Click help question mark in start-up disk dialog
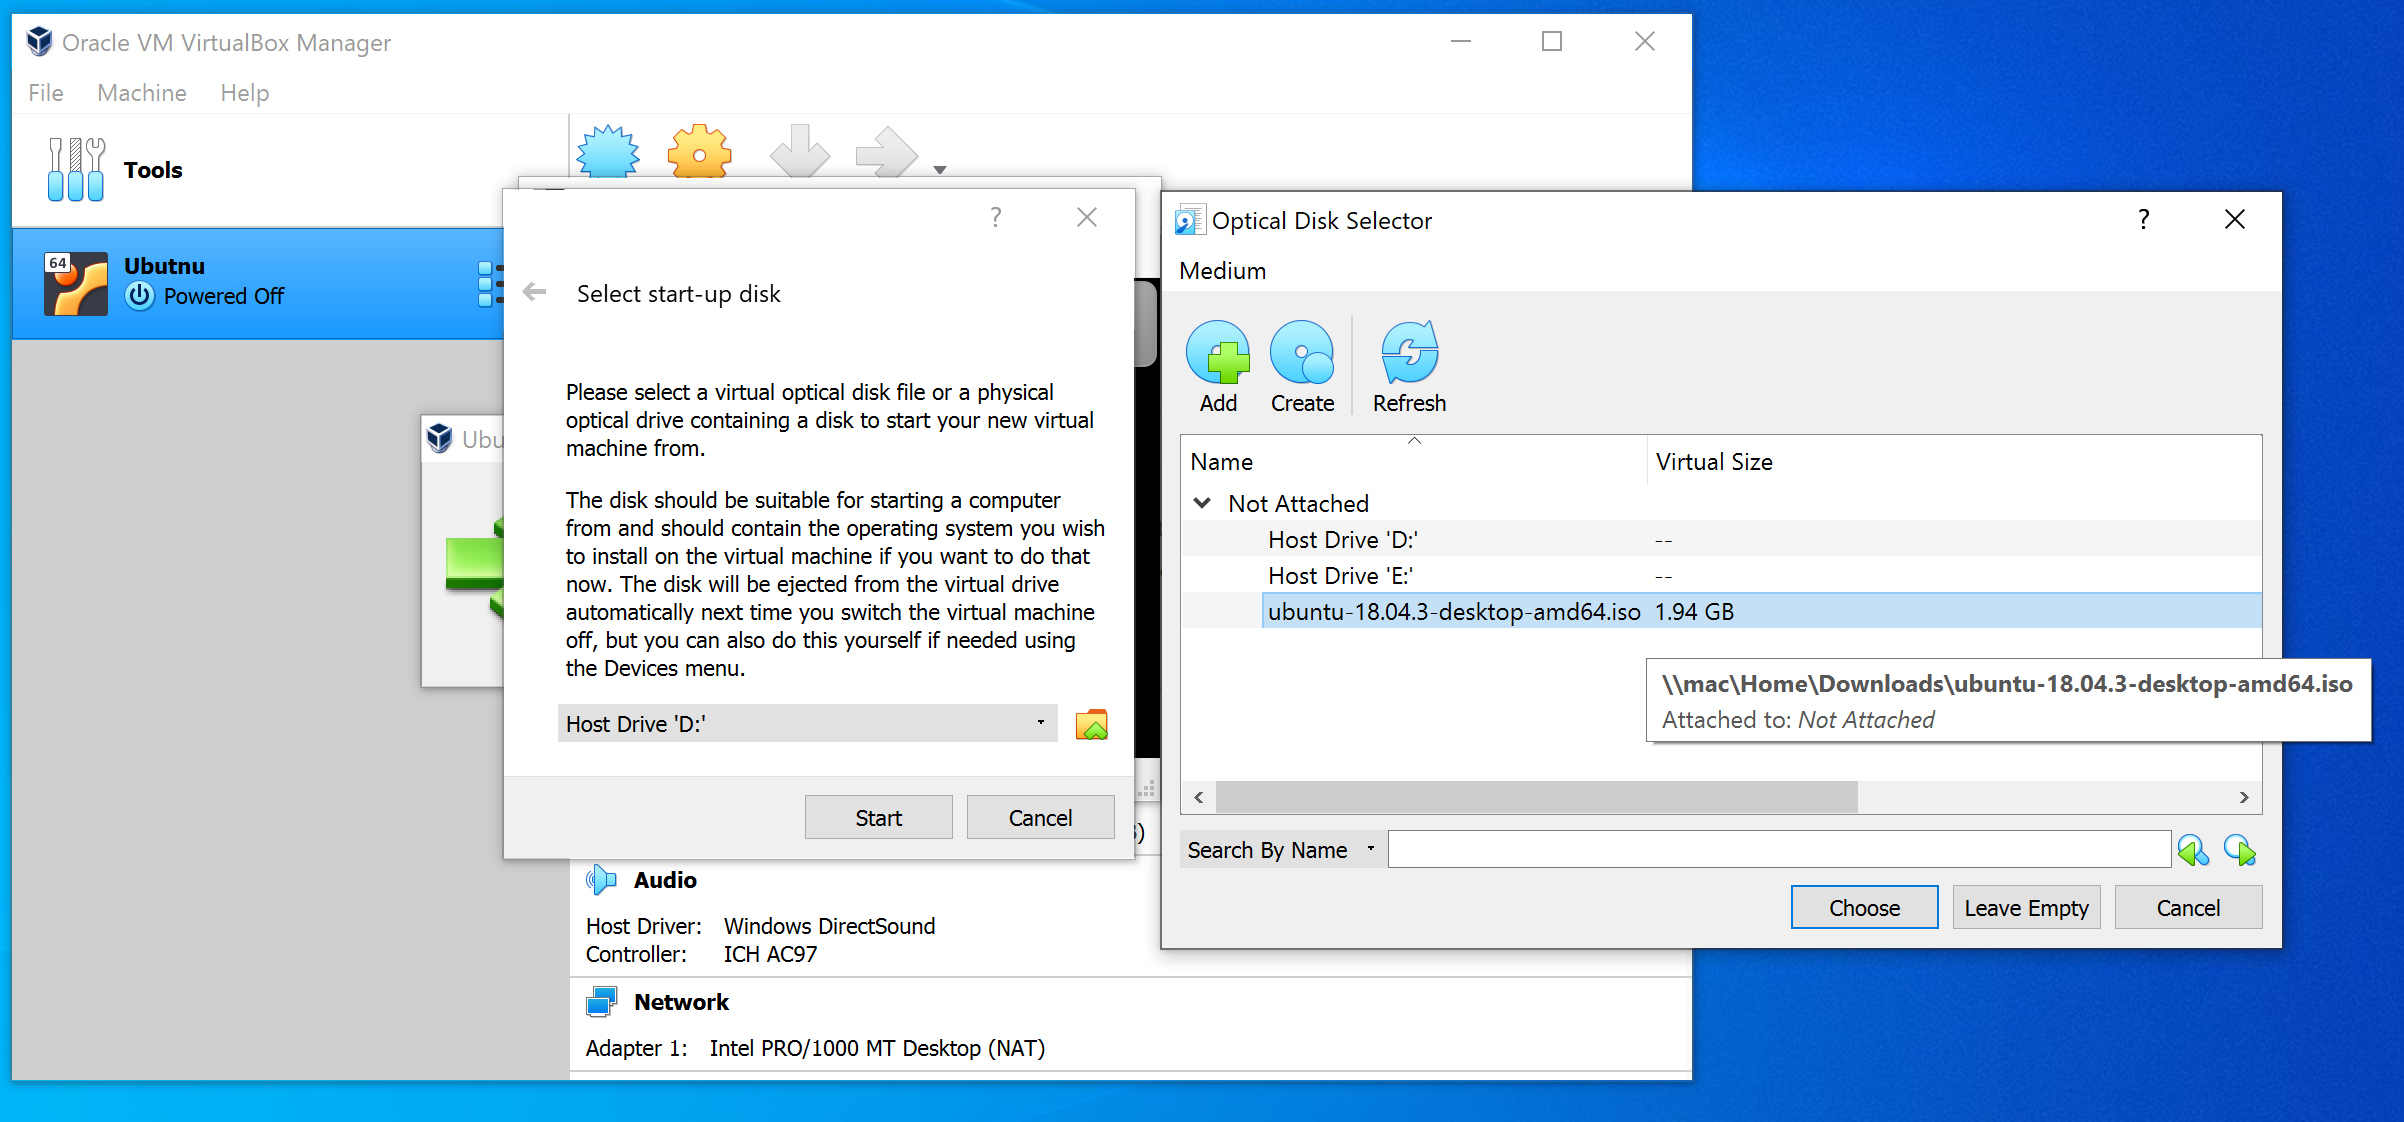The height and width of the screenshot is (1122, 2404). point(996,217)
